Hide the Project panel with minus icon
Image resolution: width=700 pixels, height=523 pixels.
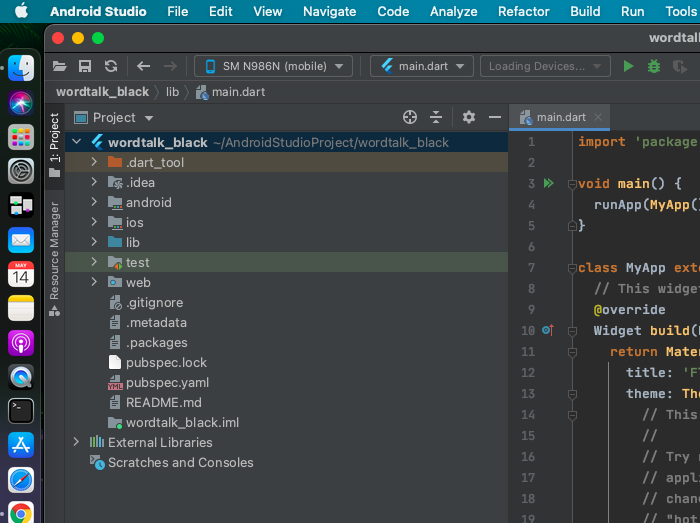click(495, 117)
